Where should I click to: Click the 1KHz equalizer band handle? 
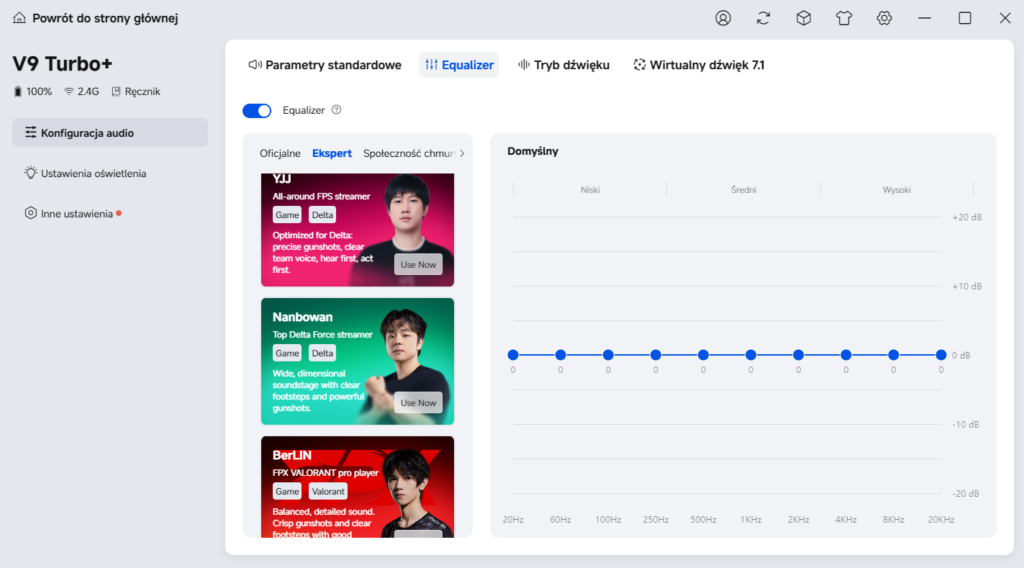pos(751,355)
